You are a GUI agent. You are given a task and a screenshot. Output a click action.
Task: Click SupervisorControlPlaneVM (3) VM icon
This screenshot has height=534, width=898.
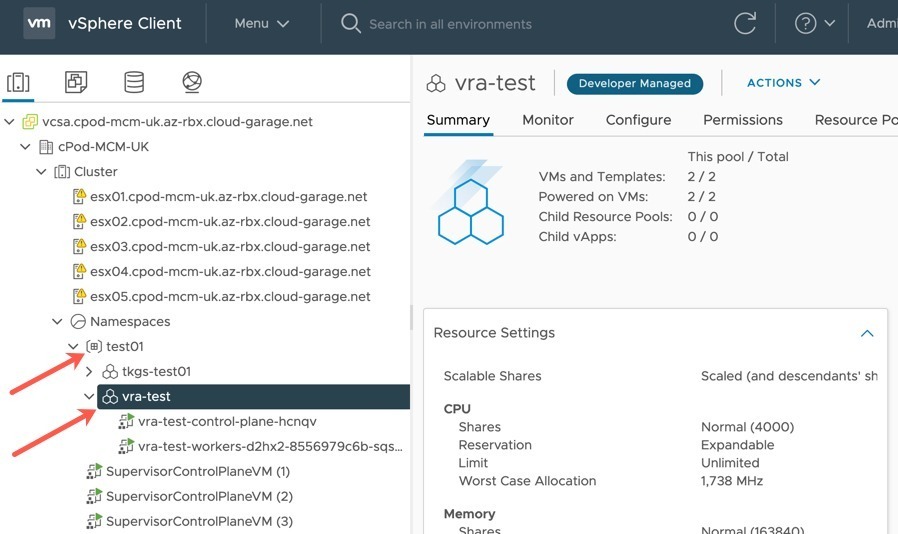(94, 521)
